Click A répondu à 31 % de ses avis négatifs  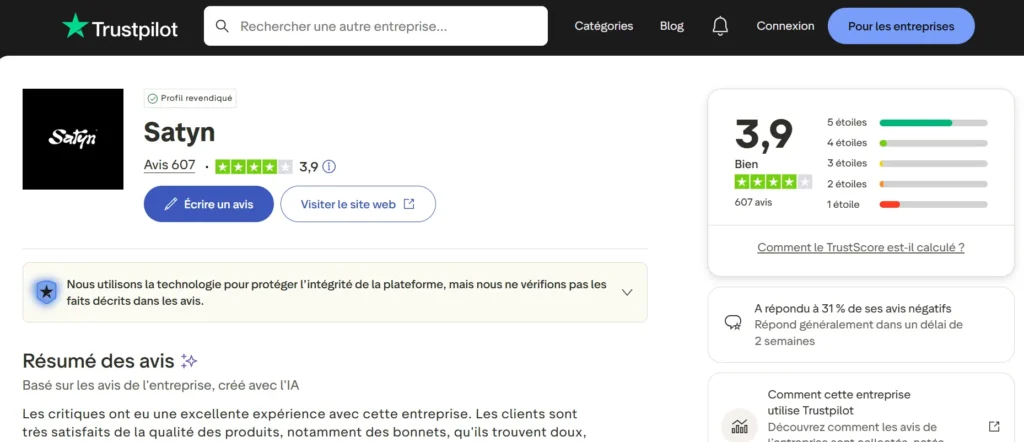(x=853, y=308)
